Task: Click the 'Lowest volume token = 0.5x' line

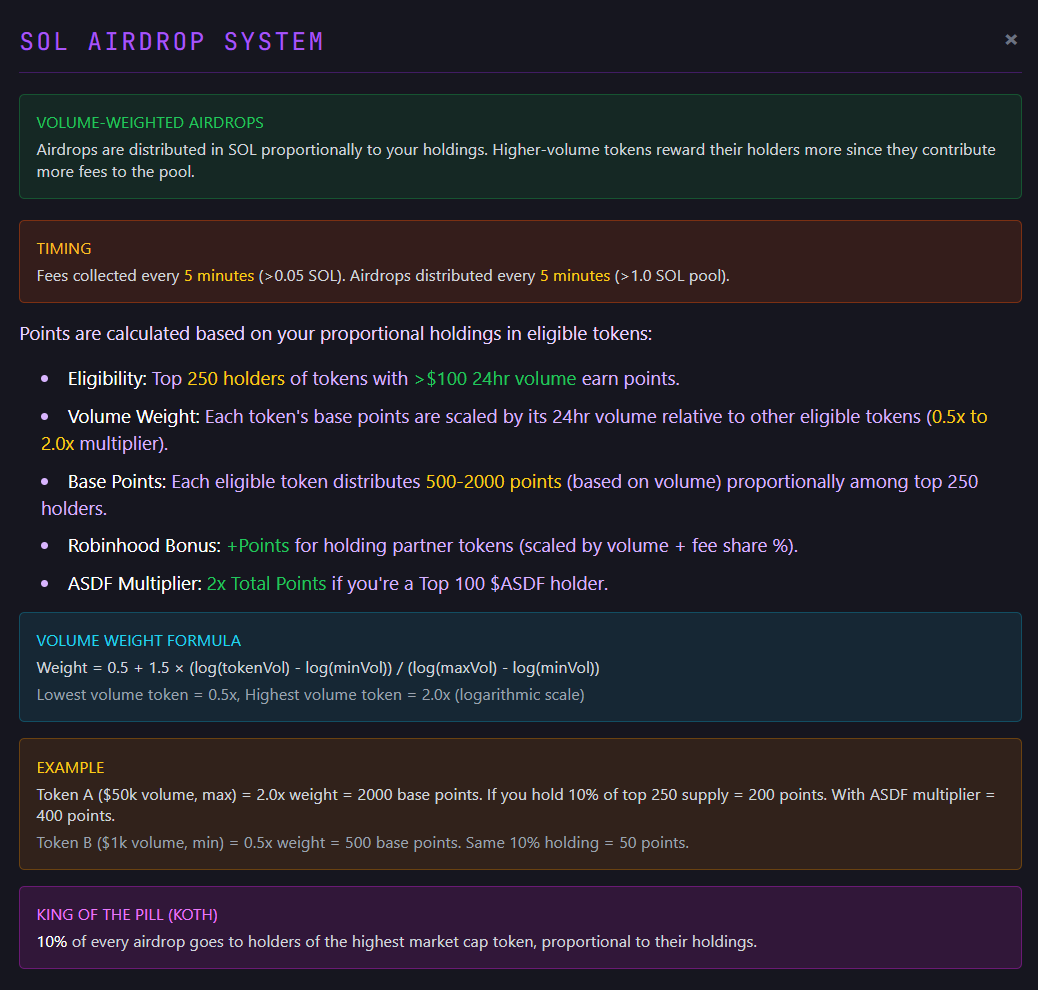Action: click(310, 695)
